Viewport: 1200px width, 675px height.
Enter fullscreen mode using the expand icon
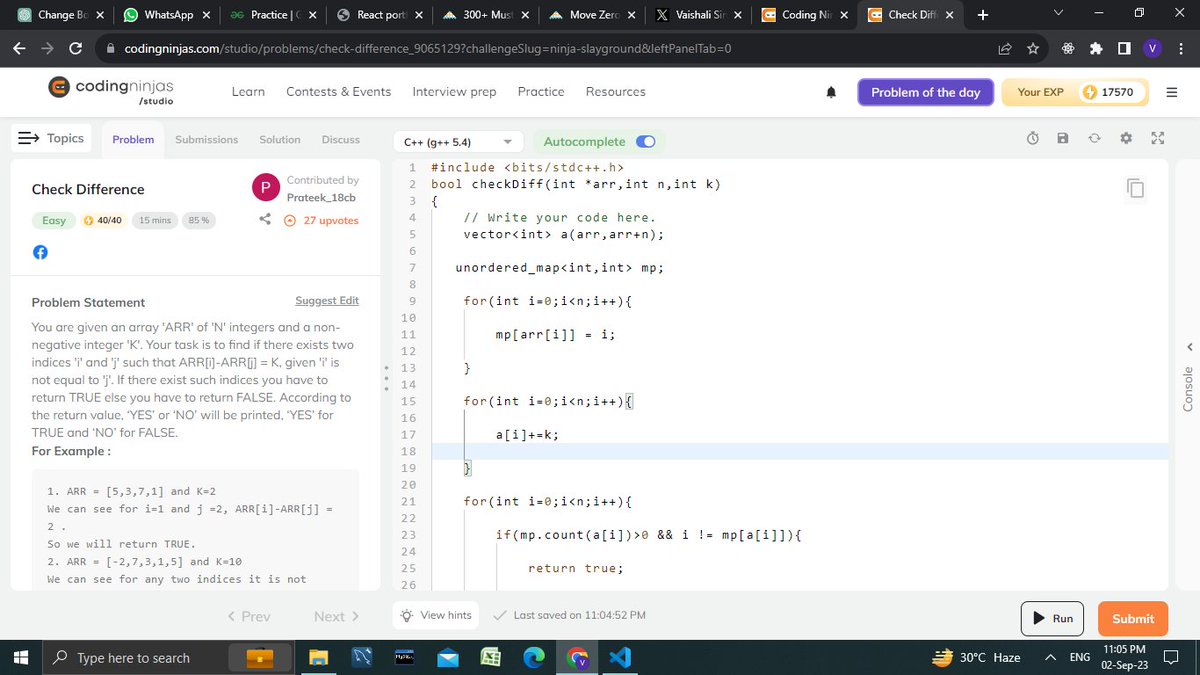[x=1158, y=138]
